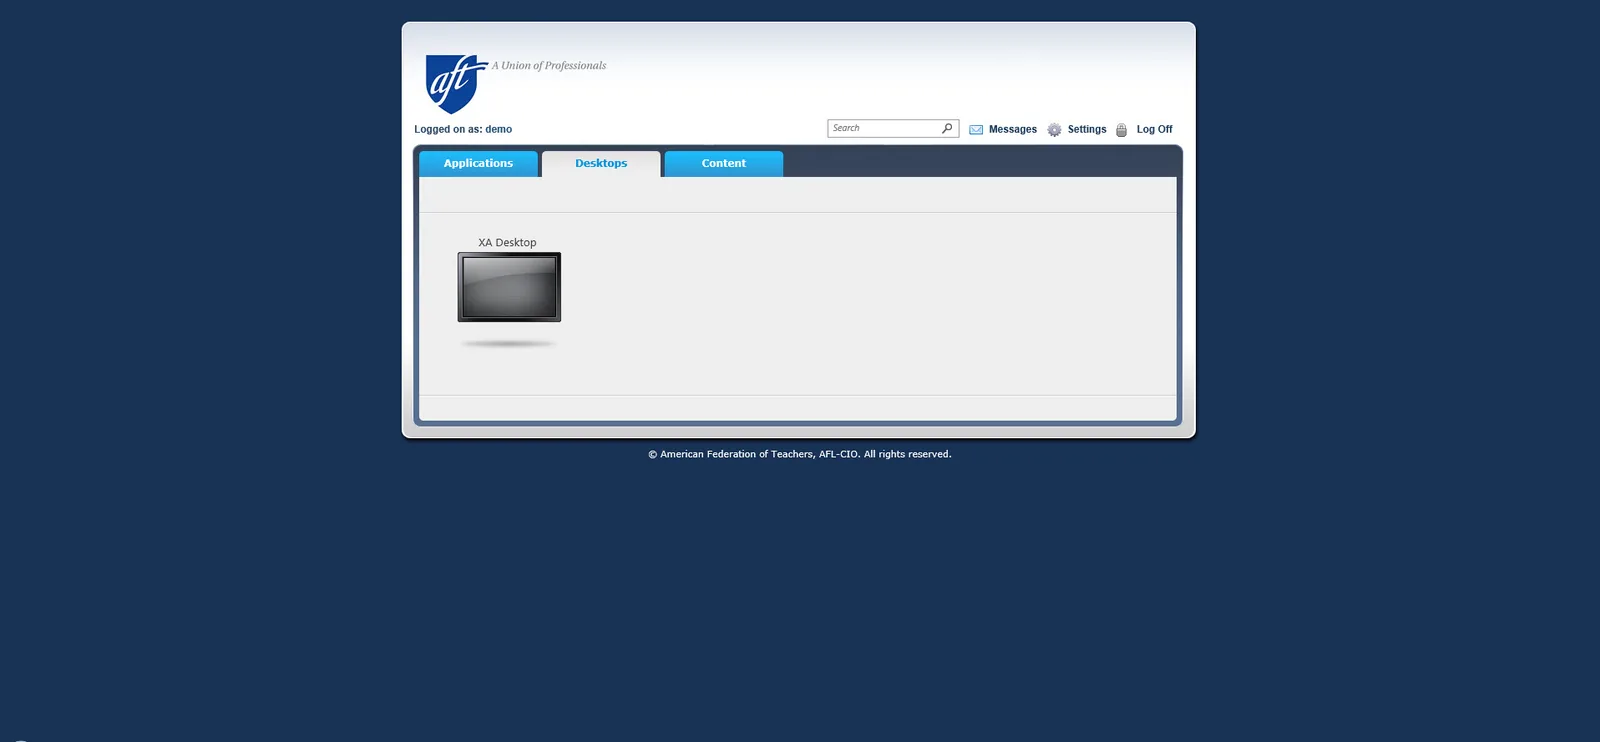The image size is (1600, 742).
Task: Click the XA Desktop label text
Action: [x=507, y=243]
